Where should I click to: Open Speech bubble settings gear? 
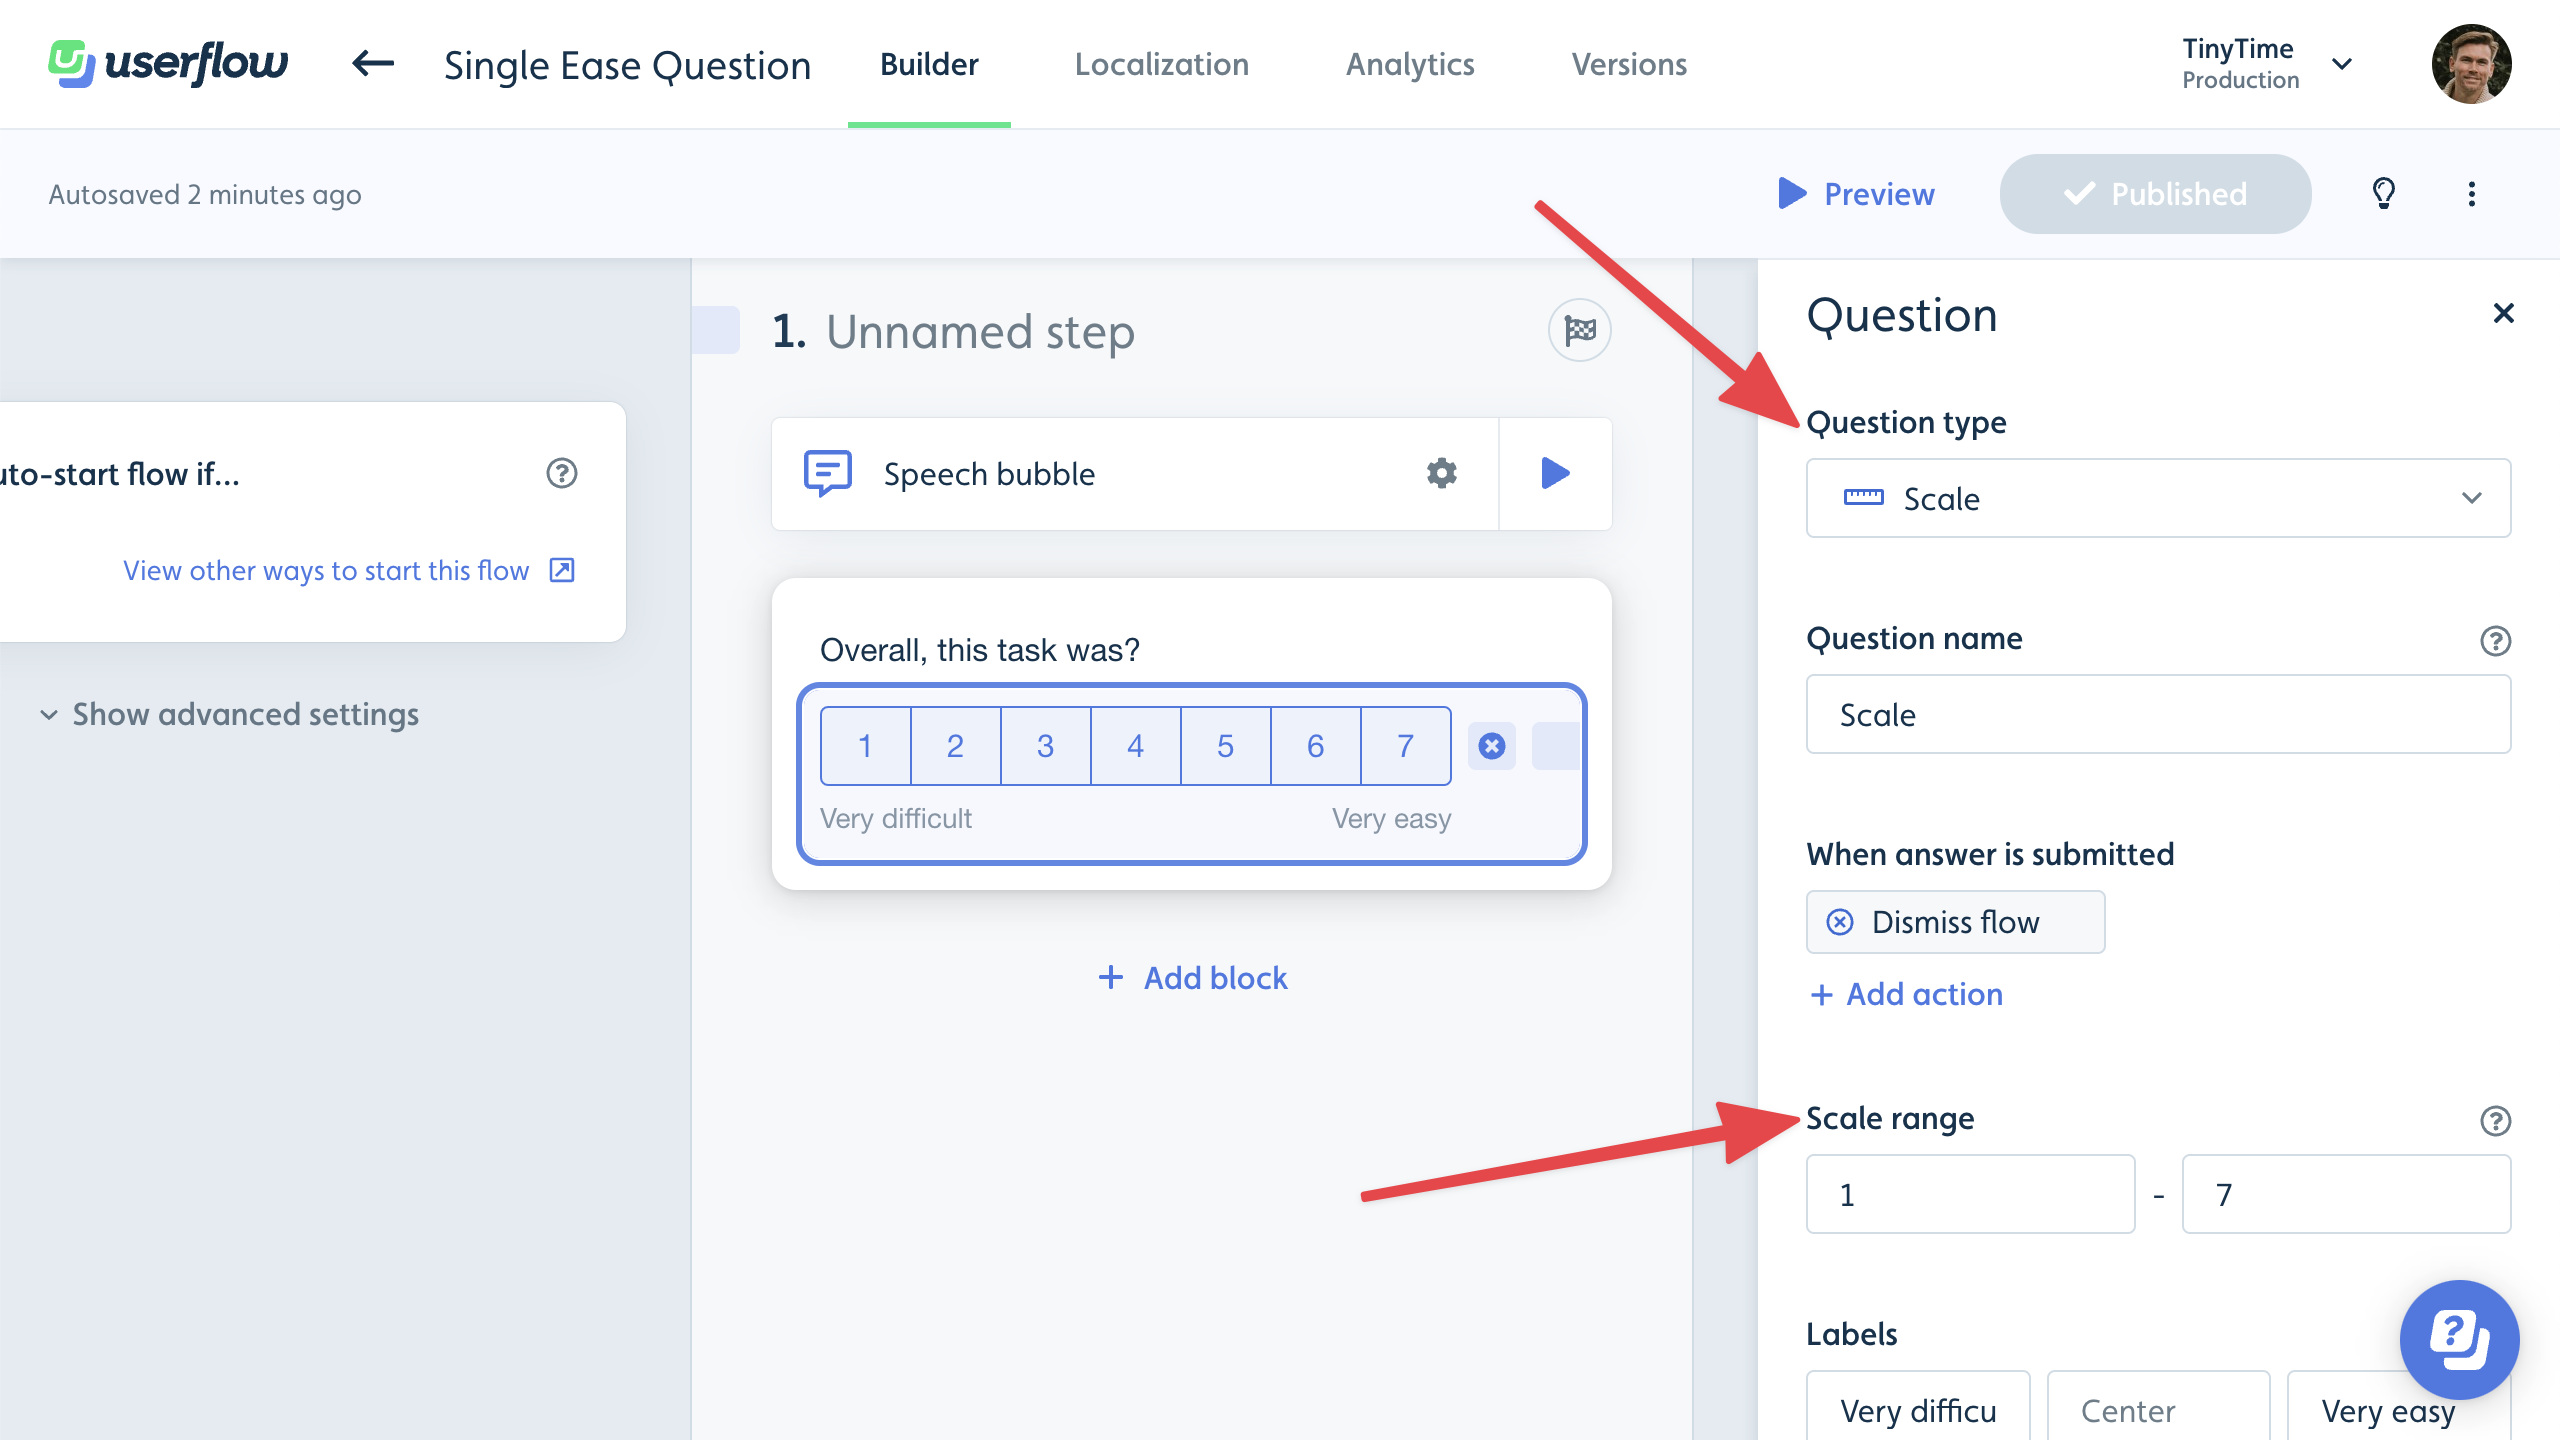coord(1441,473)
